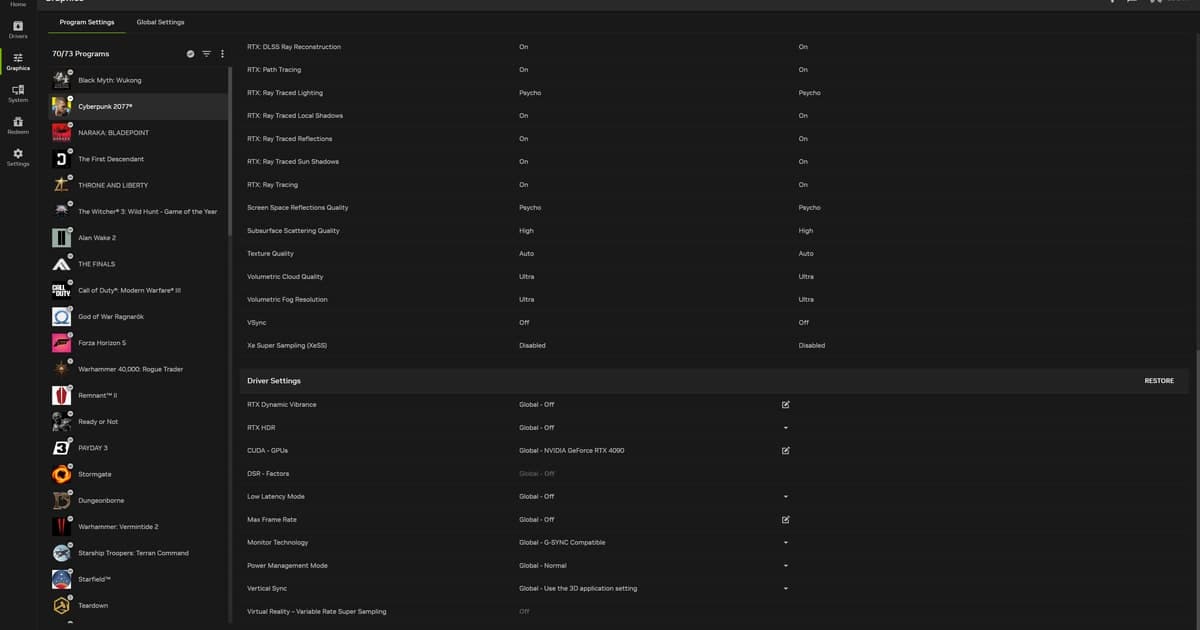Edit the CUDA - GPUs setting

pyautogui.click(x=786, y=451)
